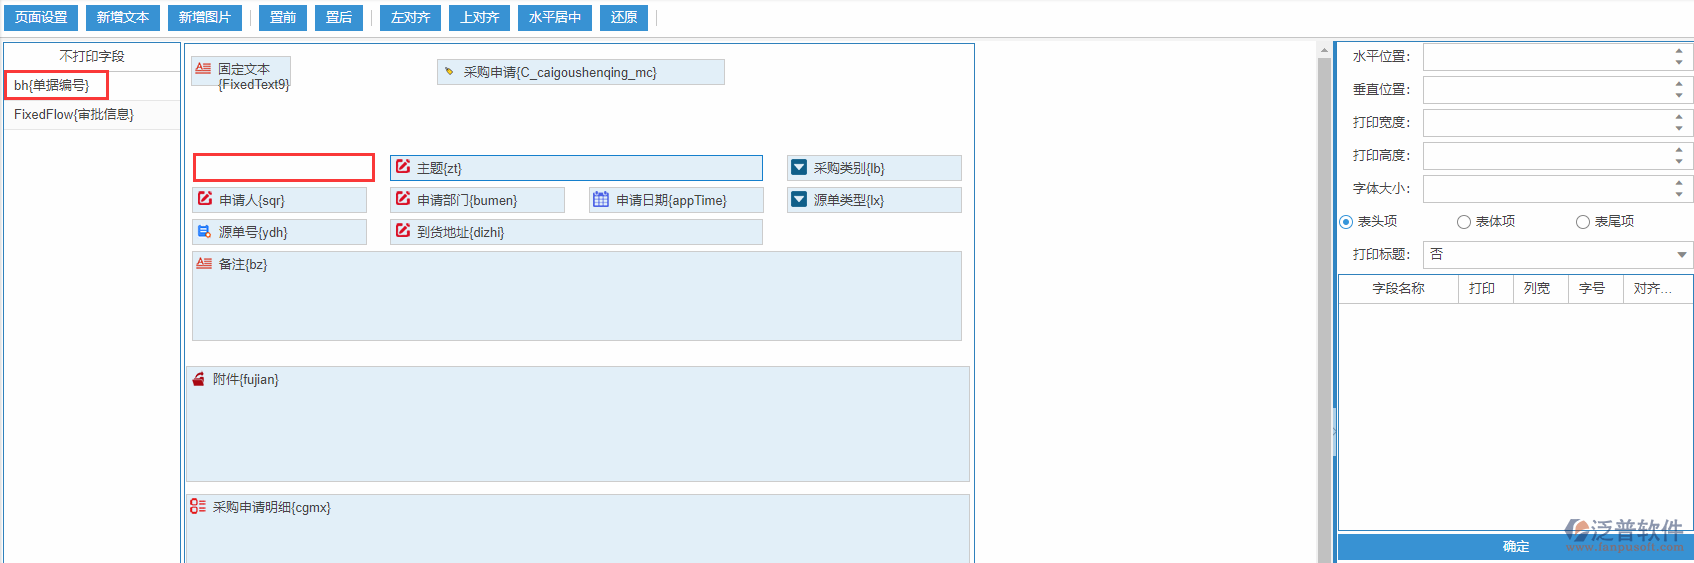Open 页面设置 page settings
Screen dimensions: 1694x563
point(41,18)
